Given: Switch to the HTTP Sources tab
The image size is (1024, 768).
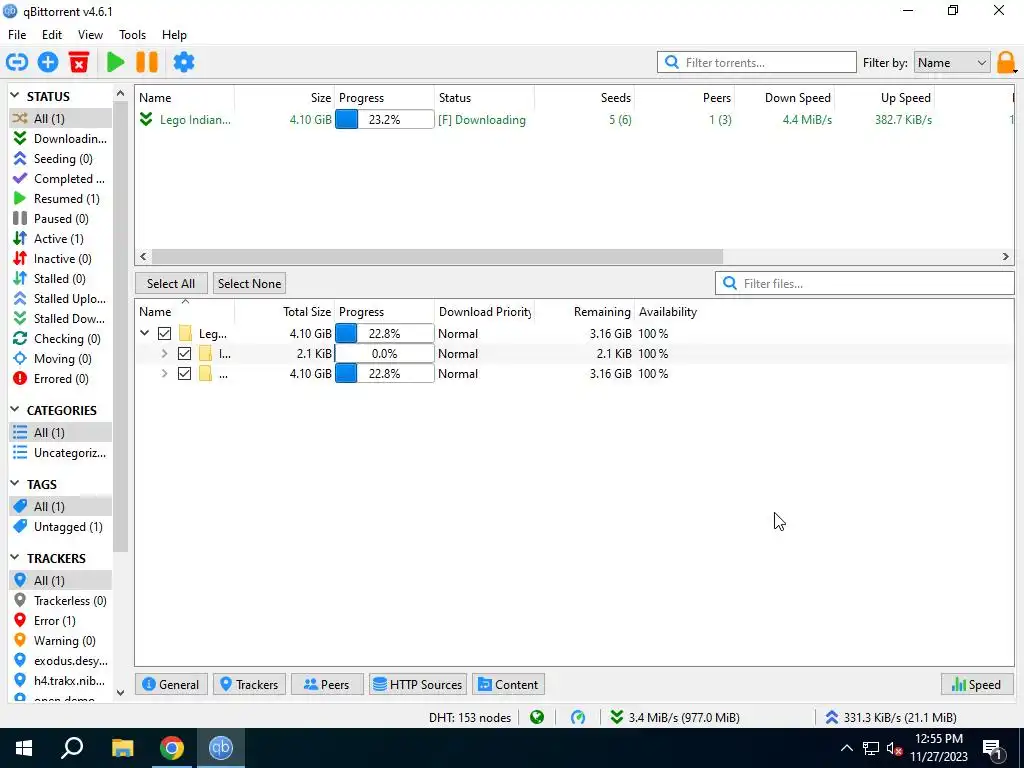Looking at the screenshot, I should coord(418,684).
